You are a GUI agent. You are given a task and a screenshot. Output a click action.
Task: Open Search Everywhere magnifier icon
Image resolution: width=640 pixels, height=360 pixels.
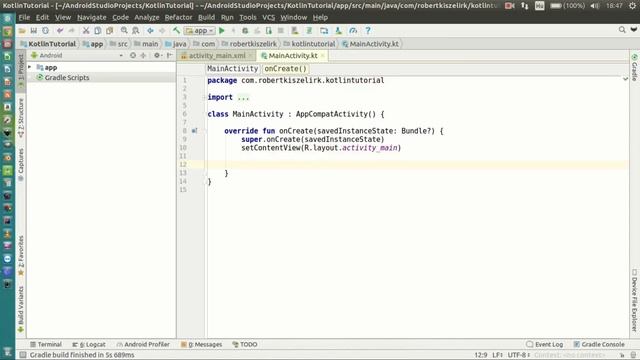click(622, 30)
